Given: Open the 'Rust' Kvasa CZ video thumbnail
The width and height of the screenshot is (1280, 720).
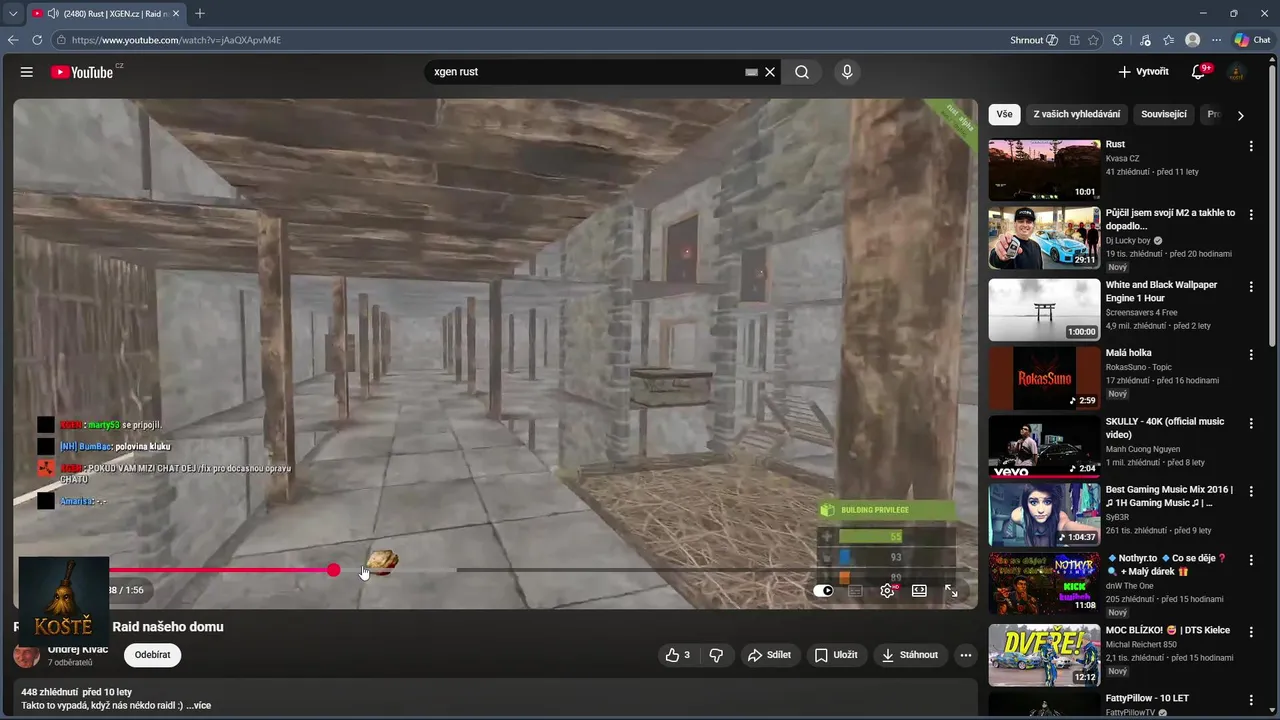Looking at the screenshot, I should coord(1044,170).
